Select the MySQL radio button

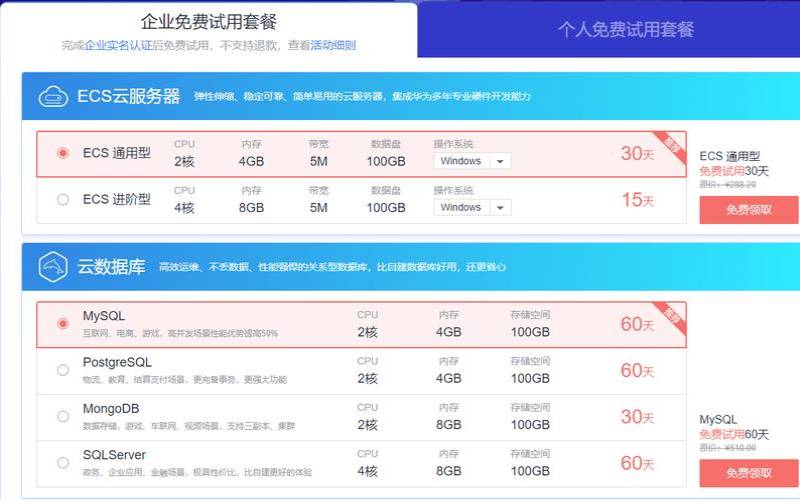click(63, 323)
